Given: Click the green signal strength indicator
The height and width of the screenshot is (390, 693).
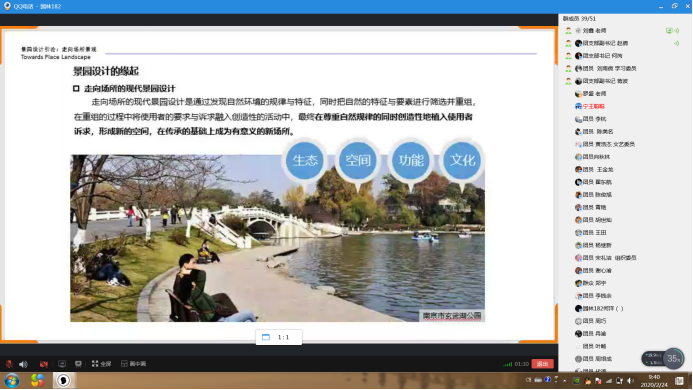Looking at the screenshot, I should click(508, 364).
